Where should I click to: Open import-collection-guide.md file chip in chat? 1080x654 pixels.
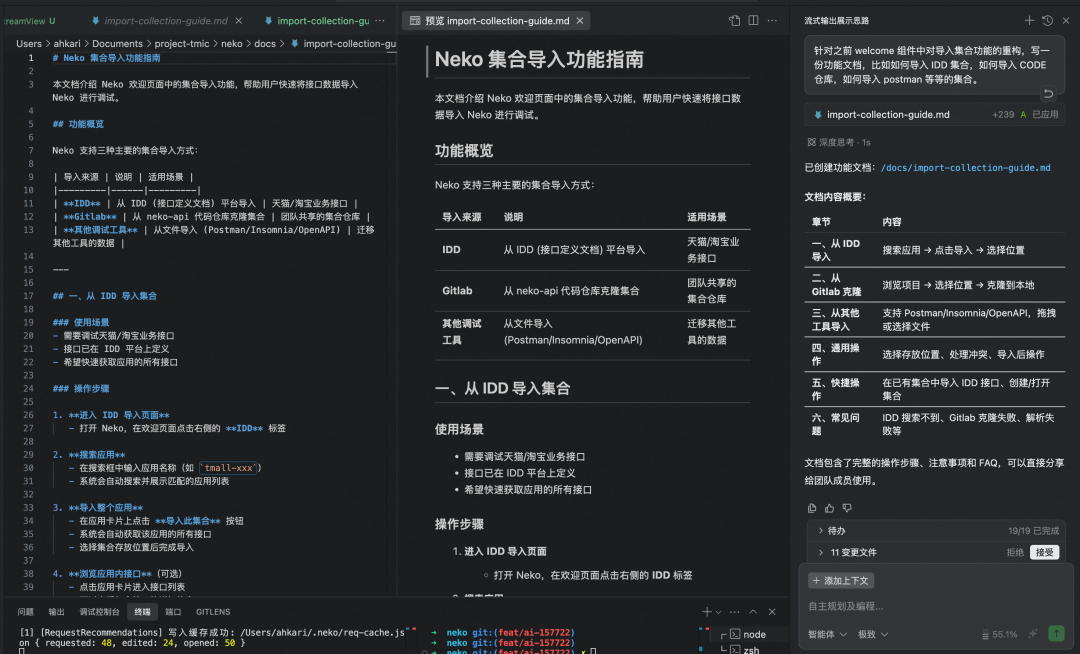point(934,114)
